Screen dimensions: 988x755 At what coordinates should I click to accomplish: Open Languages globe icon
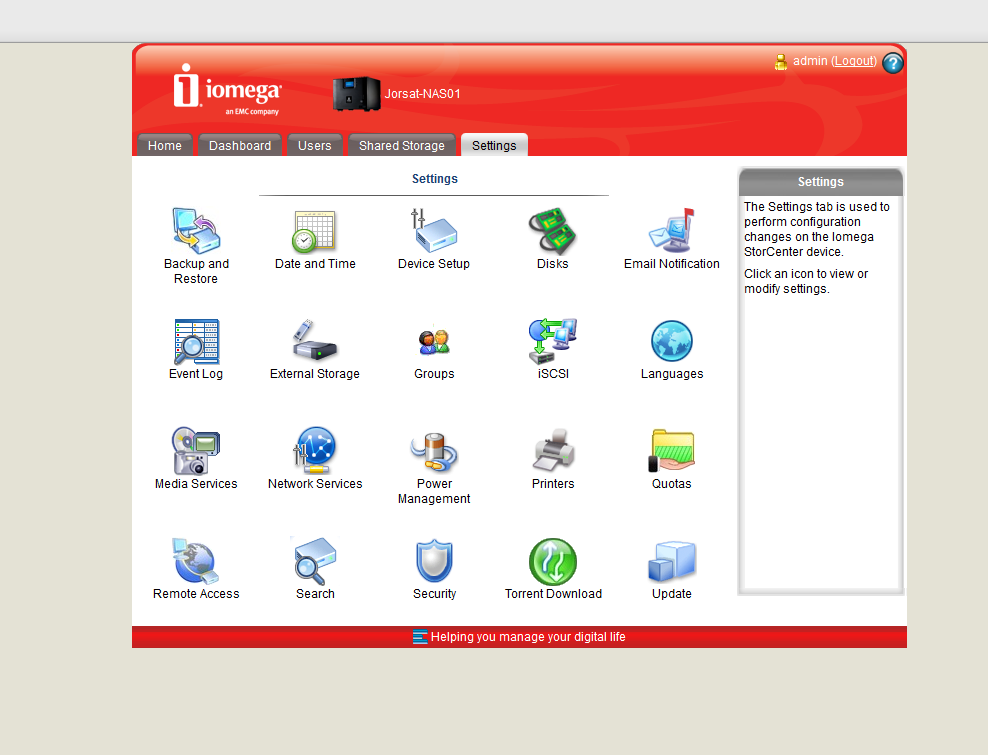(x=671, y=342)
